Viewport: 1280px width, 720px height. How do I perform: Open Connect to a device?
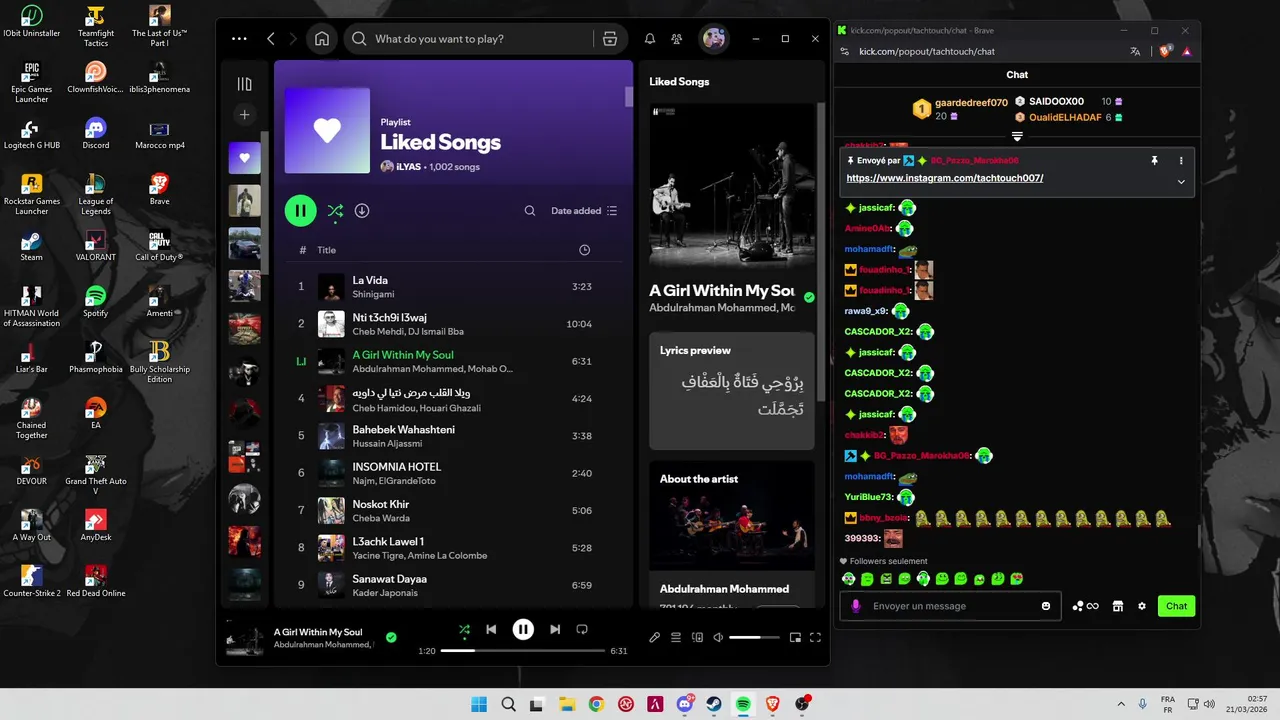(697, 637)
